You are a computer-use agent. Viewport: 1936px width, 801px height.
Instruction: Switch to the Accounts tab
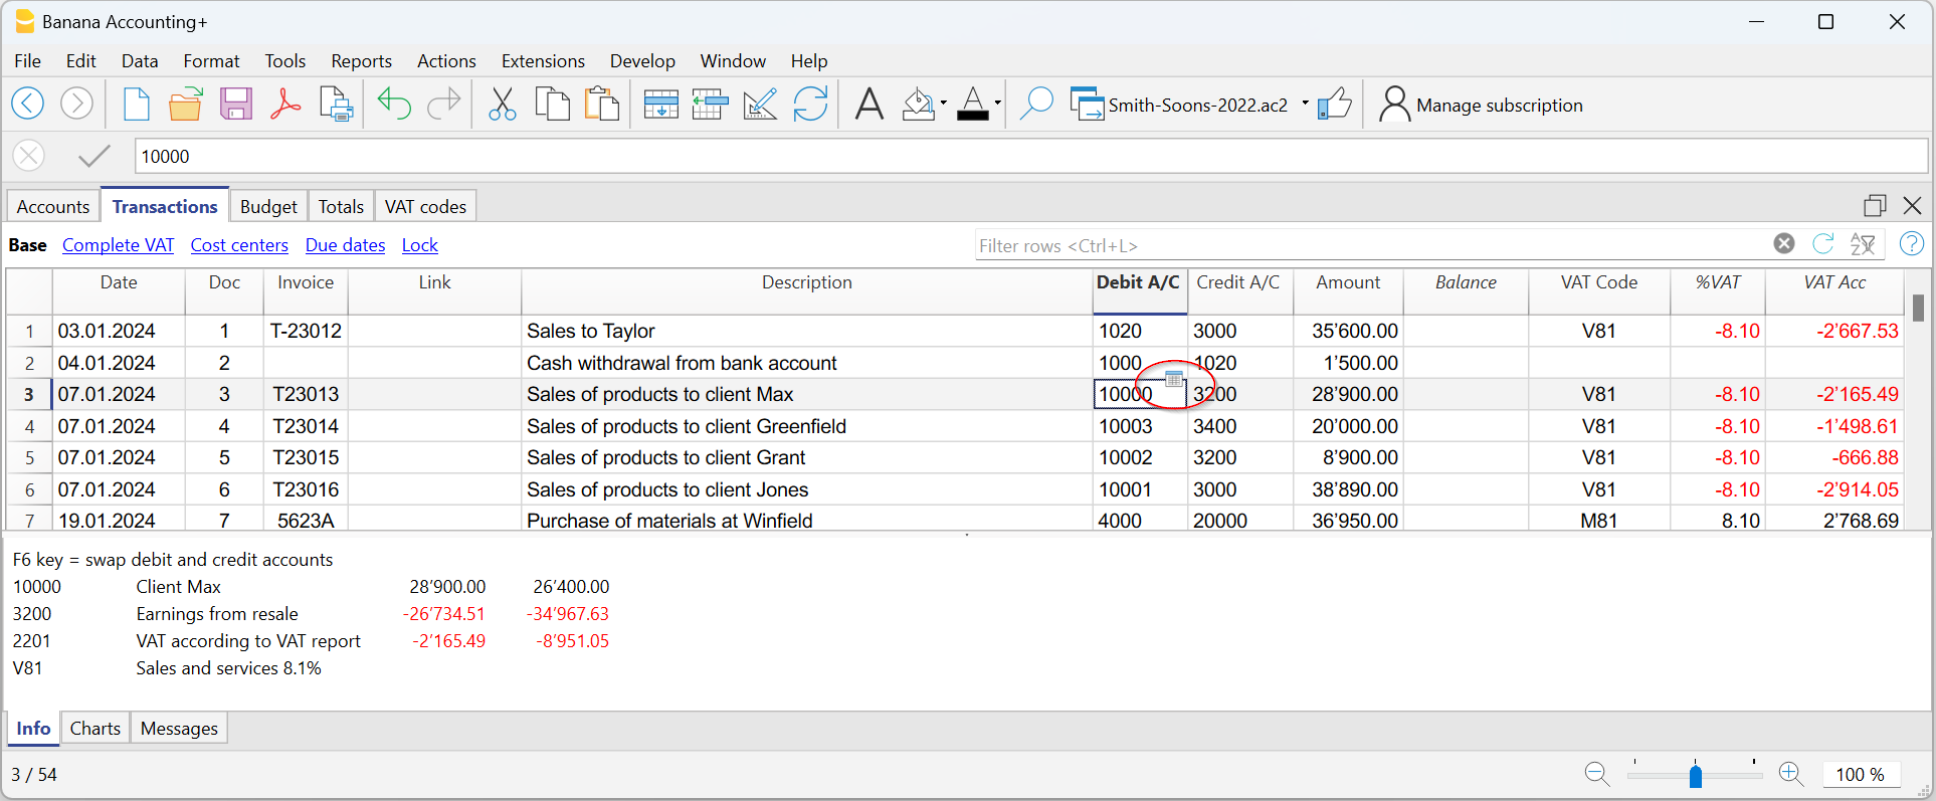point(53,206)
